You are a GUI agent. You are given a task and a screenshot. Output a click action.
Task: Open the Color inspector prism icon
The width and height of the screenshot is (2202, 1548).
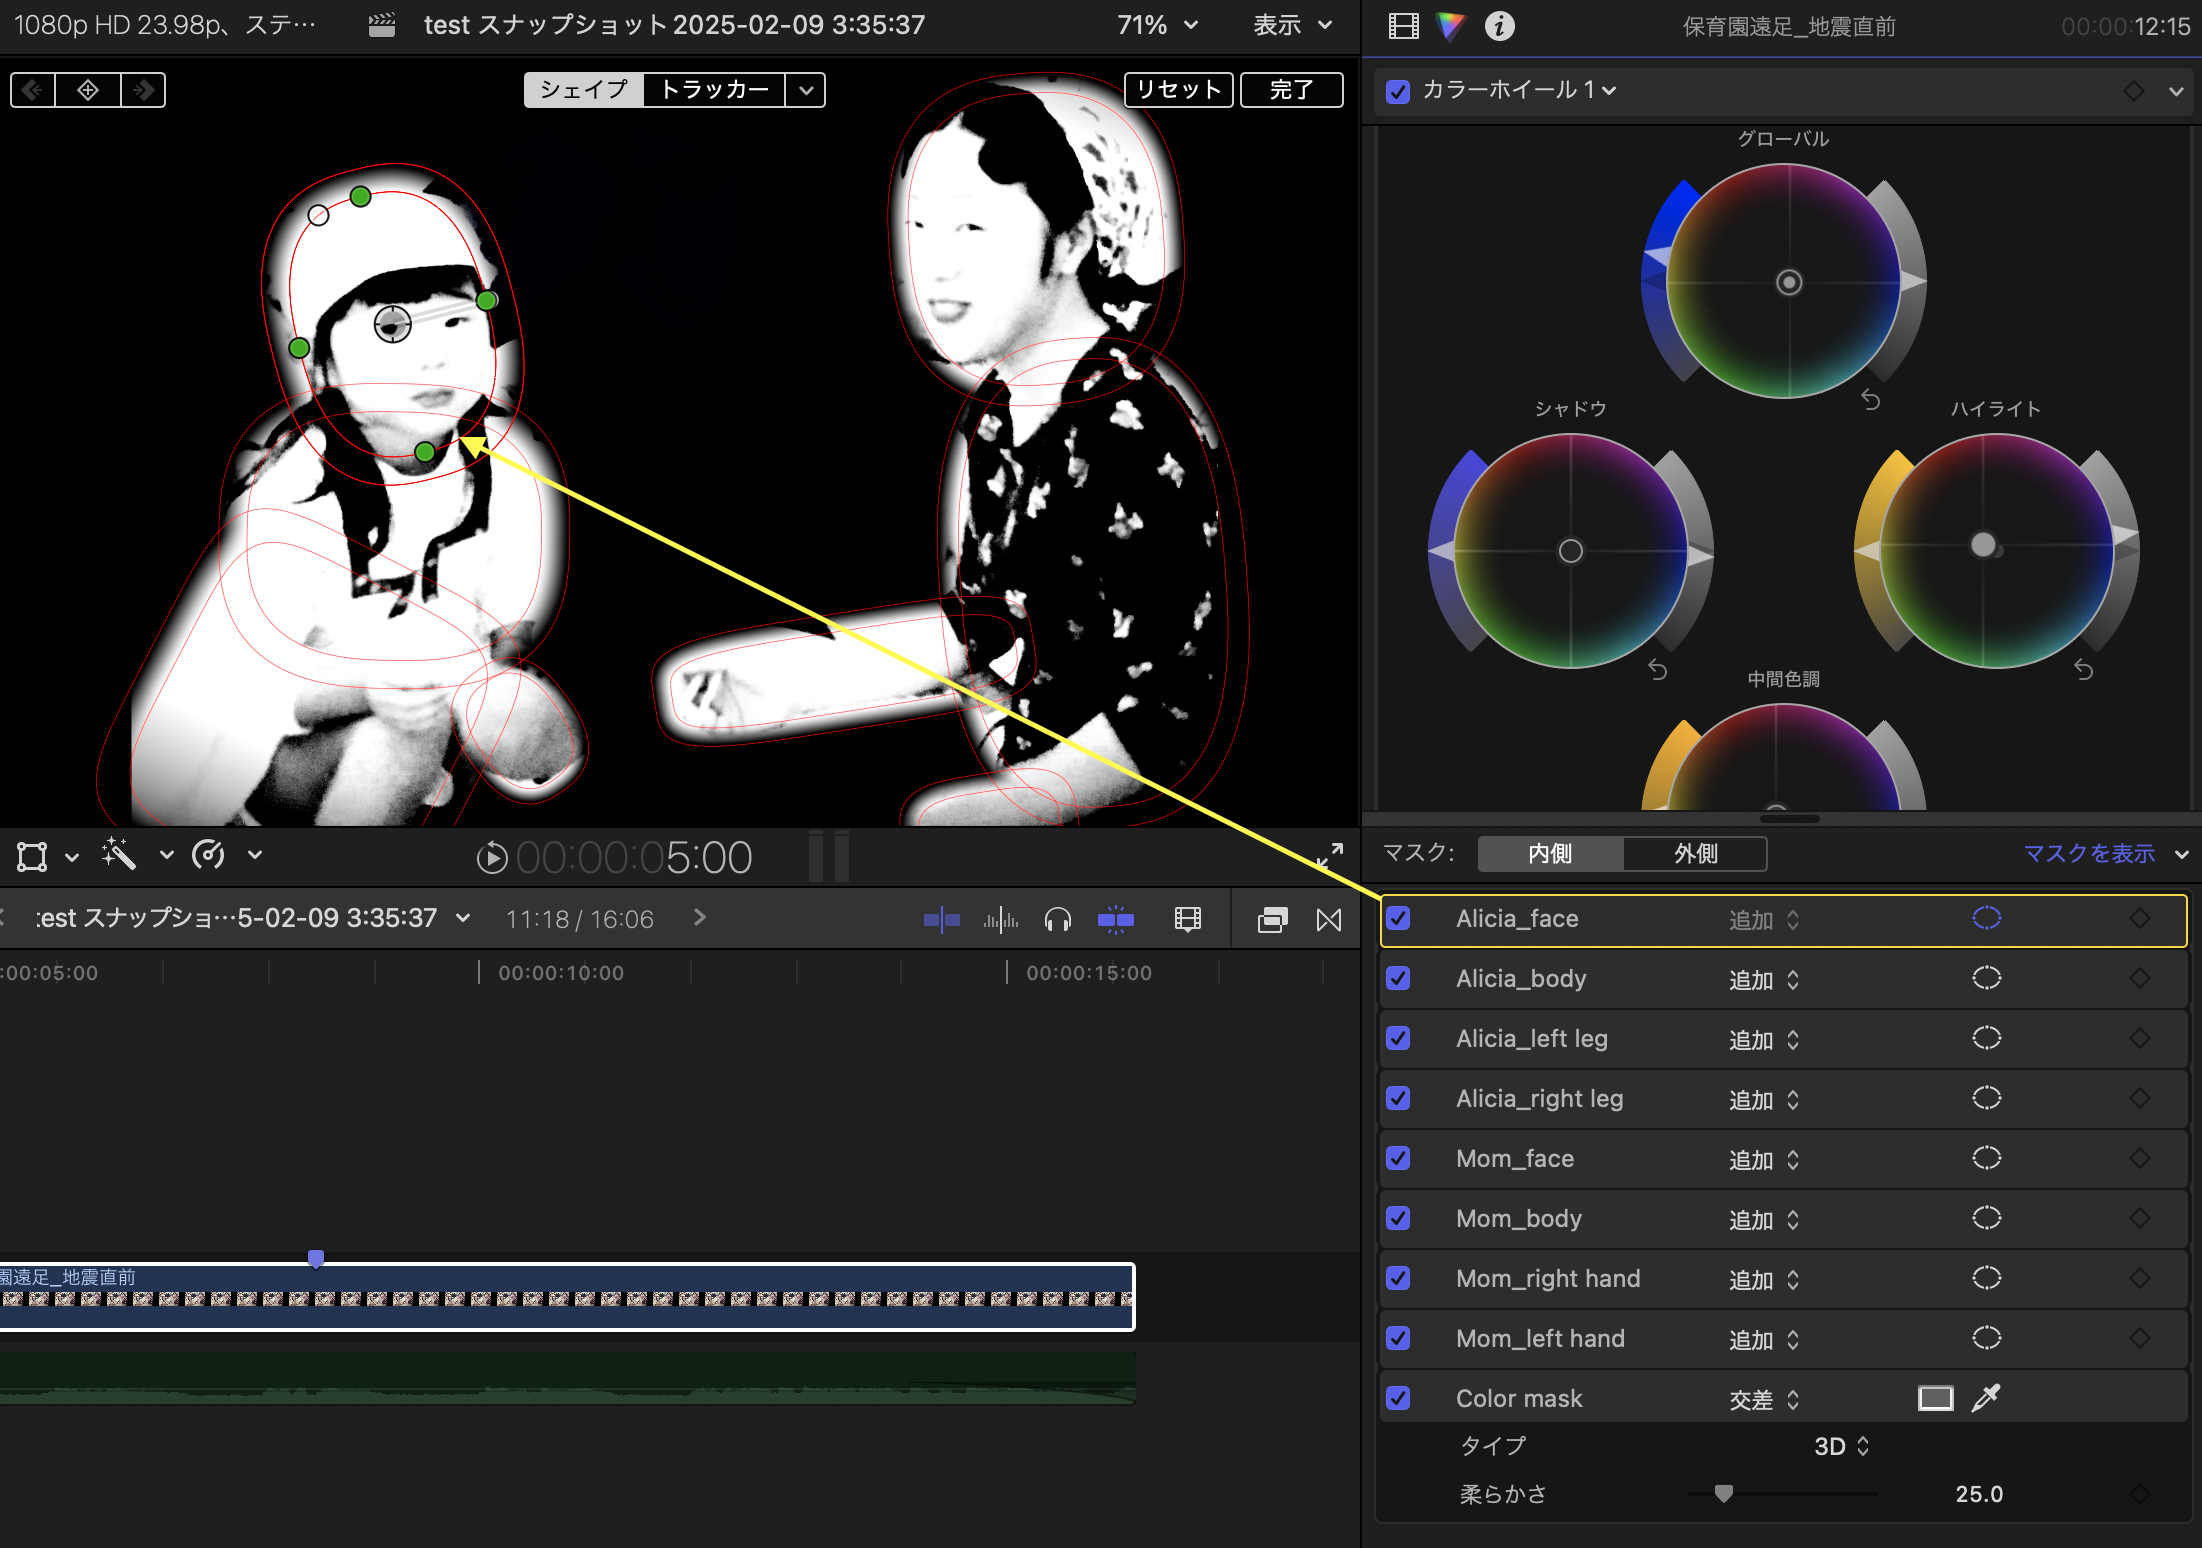point(1450,26)
